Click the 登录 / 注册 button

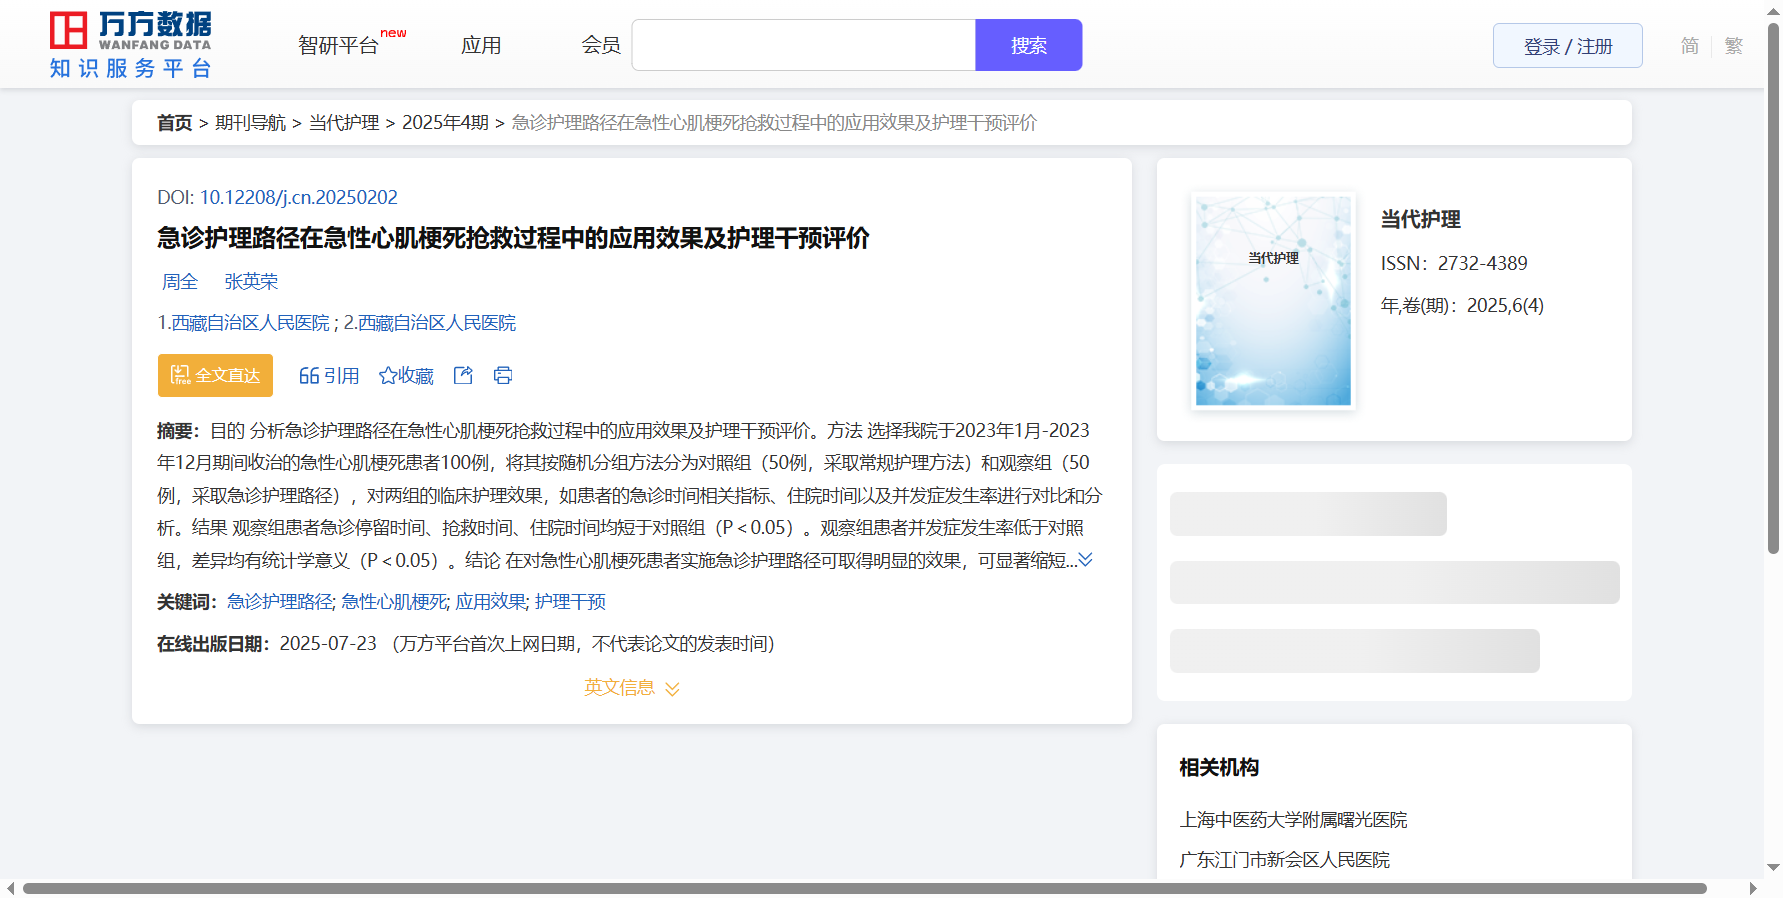(1567, 46)
